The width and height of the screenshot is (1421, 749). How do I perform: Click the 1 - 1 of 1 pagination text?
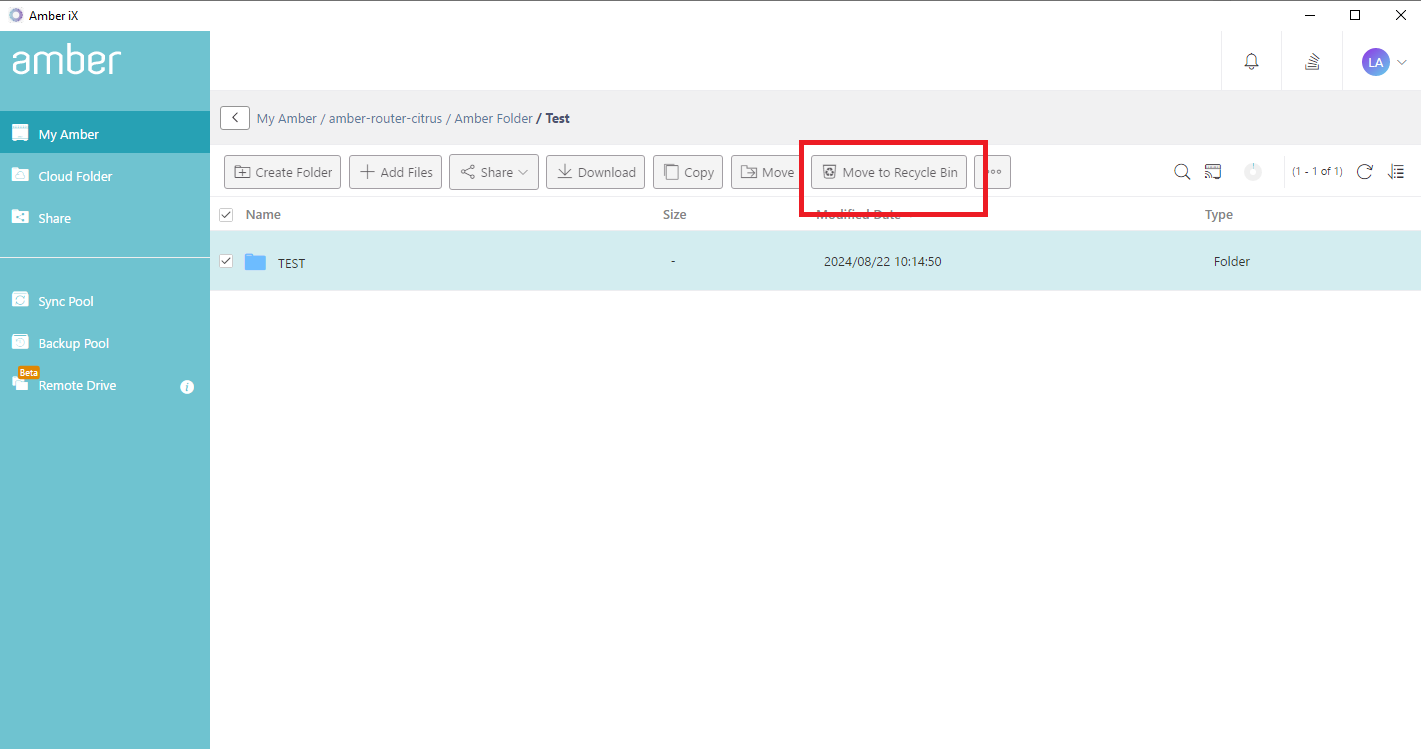(1317, 172)
